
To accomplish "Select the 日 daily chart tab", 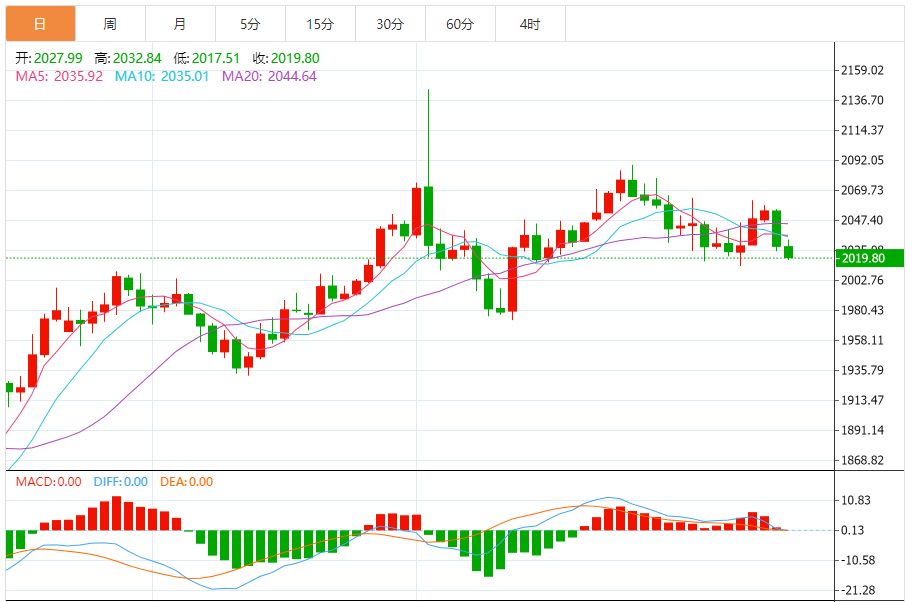I will pyautogui.click(x=41, y=24).
